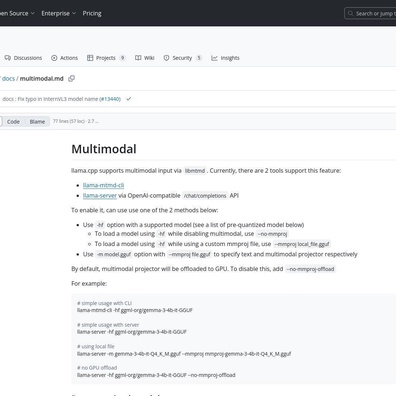Click the Projects table icon

tap(90, 58)
